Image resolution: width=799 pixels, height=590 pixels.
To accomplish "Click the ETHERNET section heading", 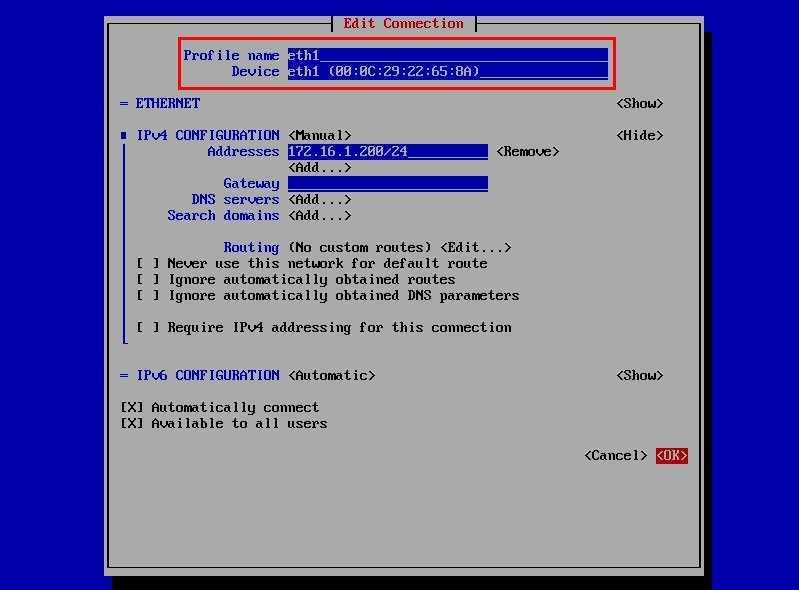I will click(168, 103).
